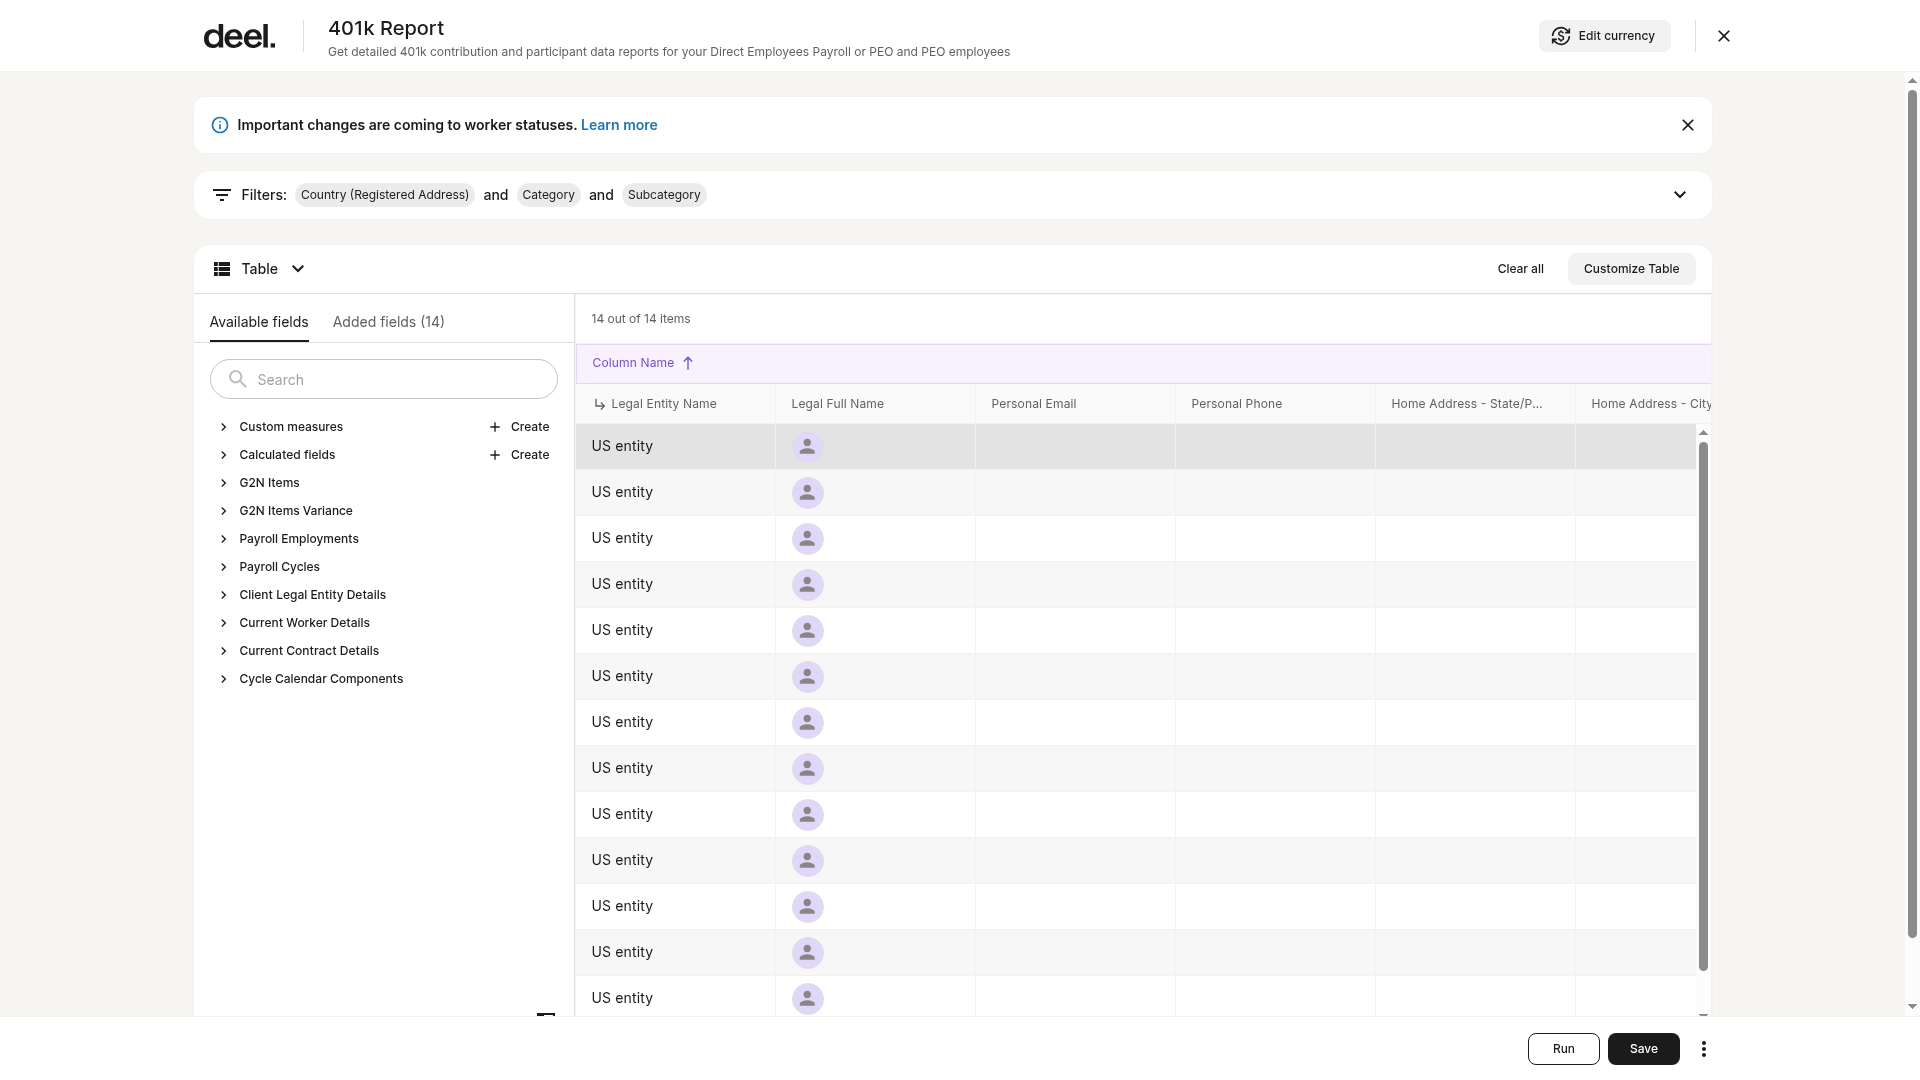Expand the Filters panel chevron
The image size is (1920, 1080).
(x=1680, y=195)
